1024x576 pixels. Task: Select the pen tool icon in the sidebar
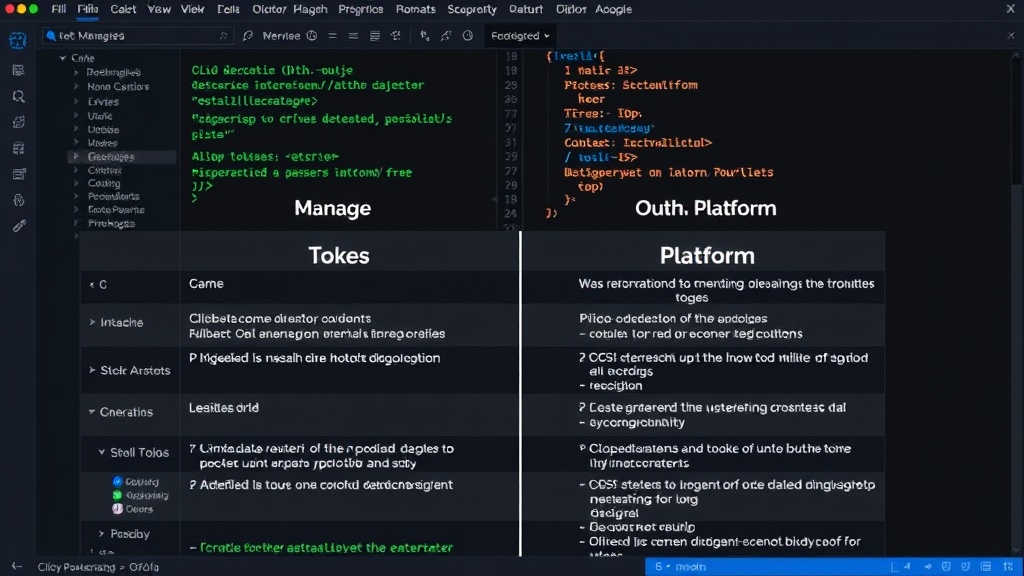pyautogui.click(x=19, y=226)
